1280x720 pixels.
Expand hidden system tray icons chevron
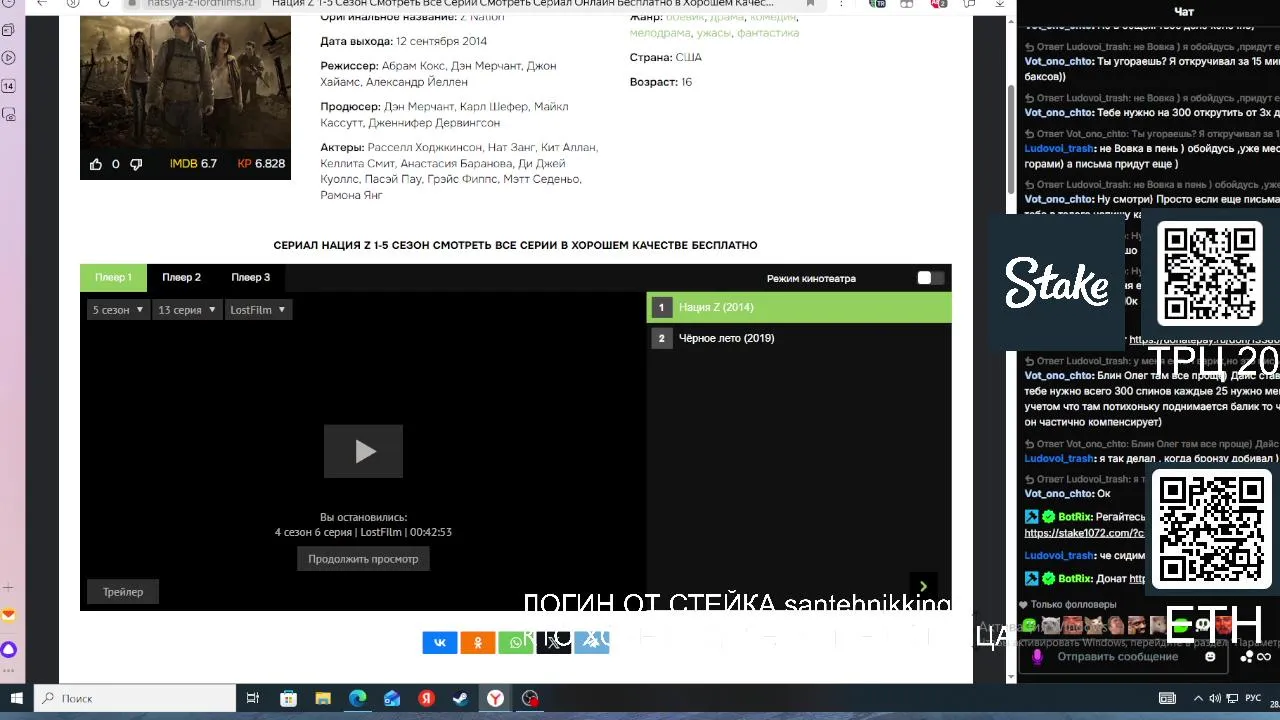point(1198,698)
